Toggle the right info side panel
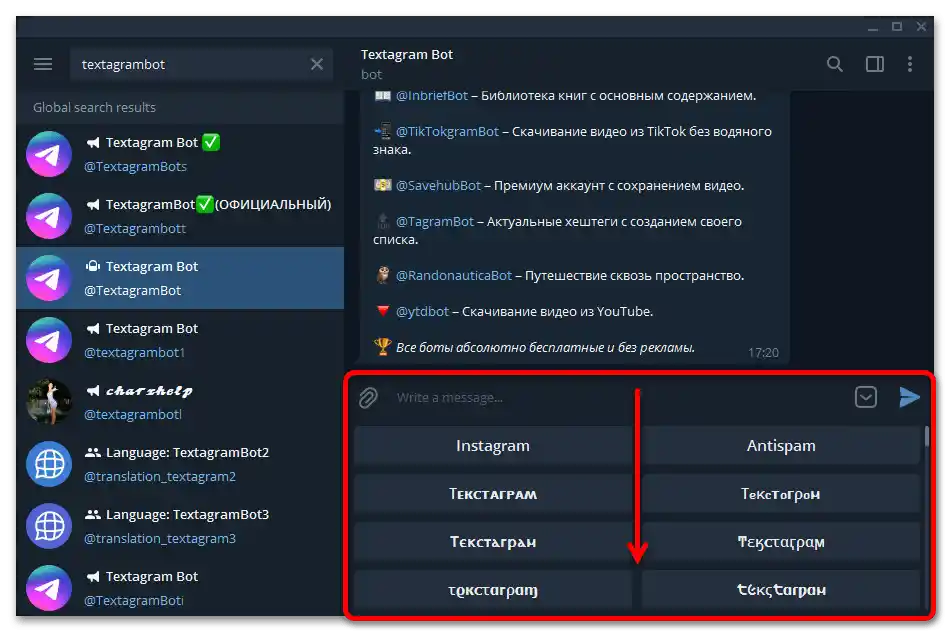 point(874,64)
